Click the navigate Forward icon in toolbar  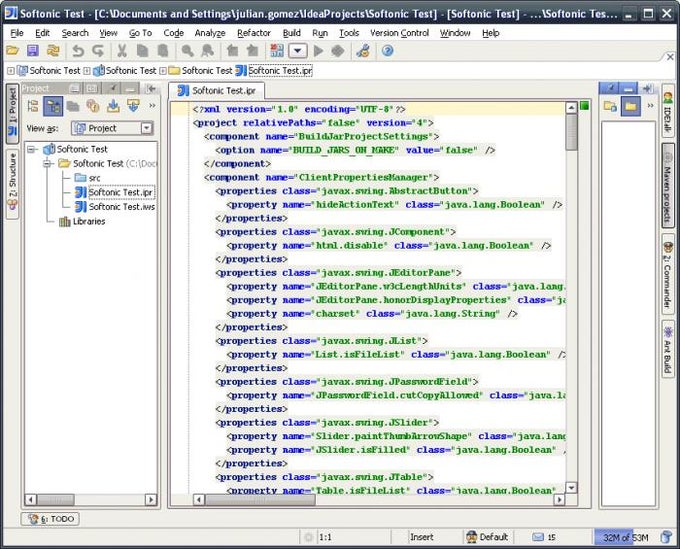[252, 51]
